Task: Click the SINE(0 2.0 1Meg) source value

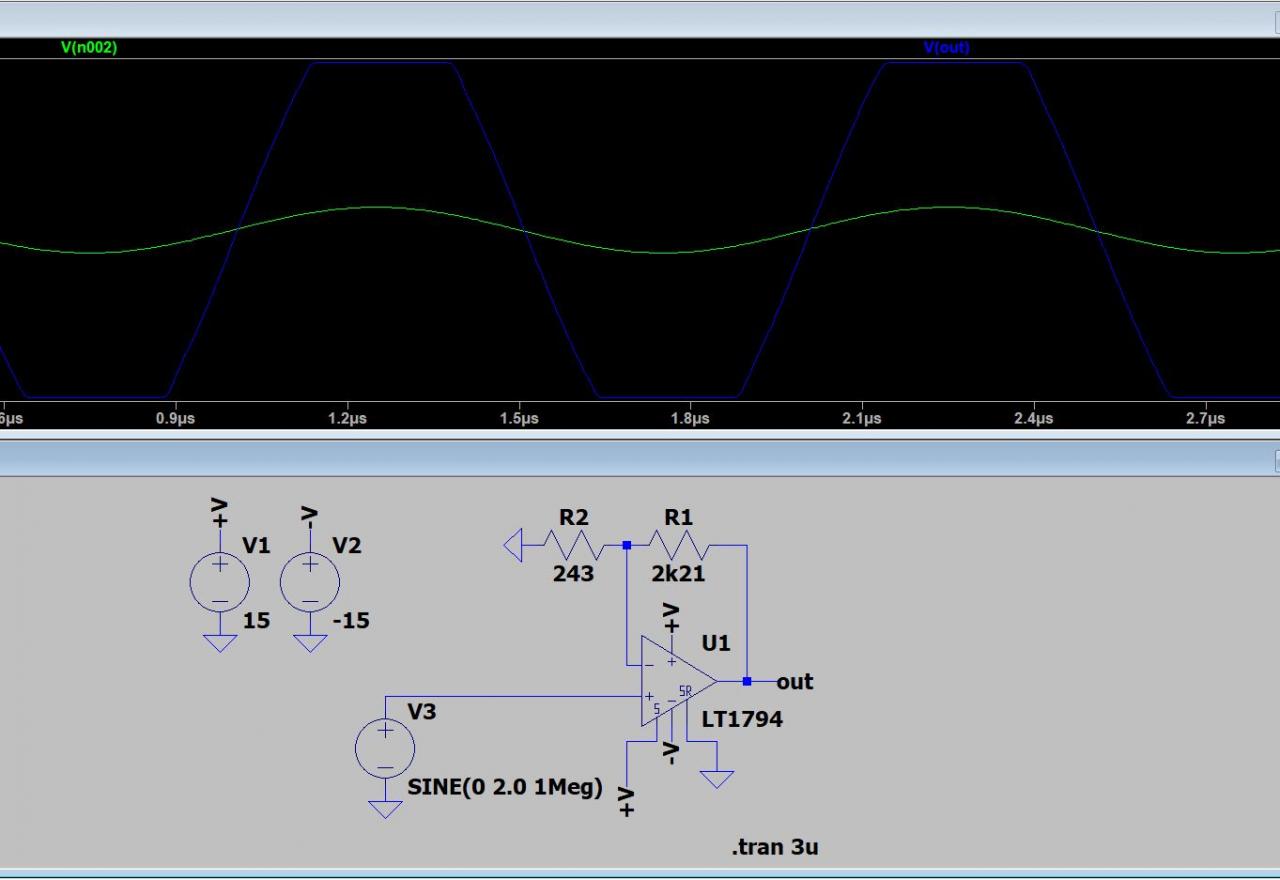Action: pyautogui.click(x=505, y=787)
